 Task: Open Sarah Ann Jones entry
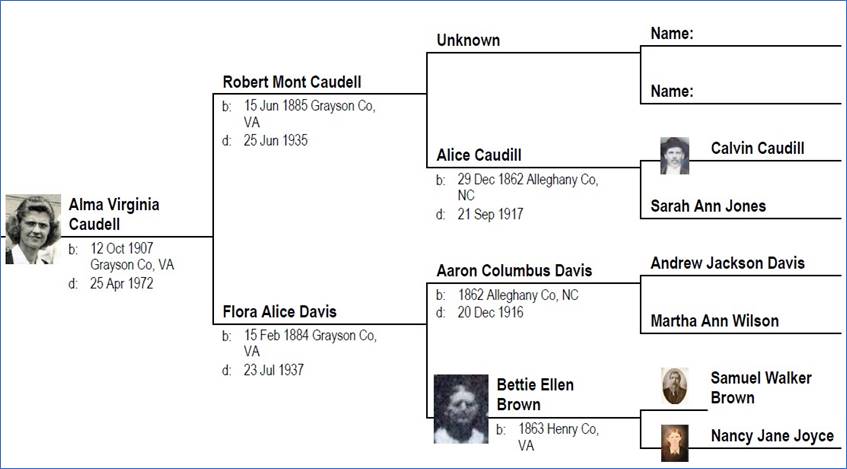(x=708, y=206)
